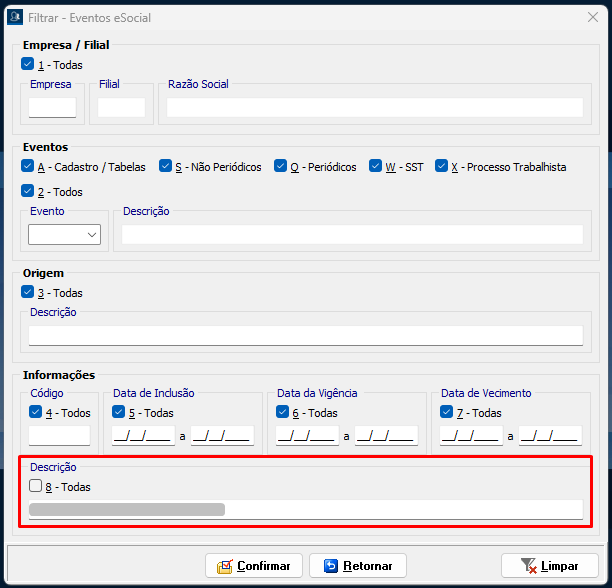This screenshot has height=588, width=612.
Task: Click the Informações Descrição text field
Action: coord(305,509)
